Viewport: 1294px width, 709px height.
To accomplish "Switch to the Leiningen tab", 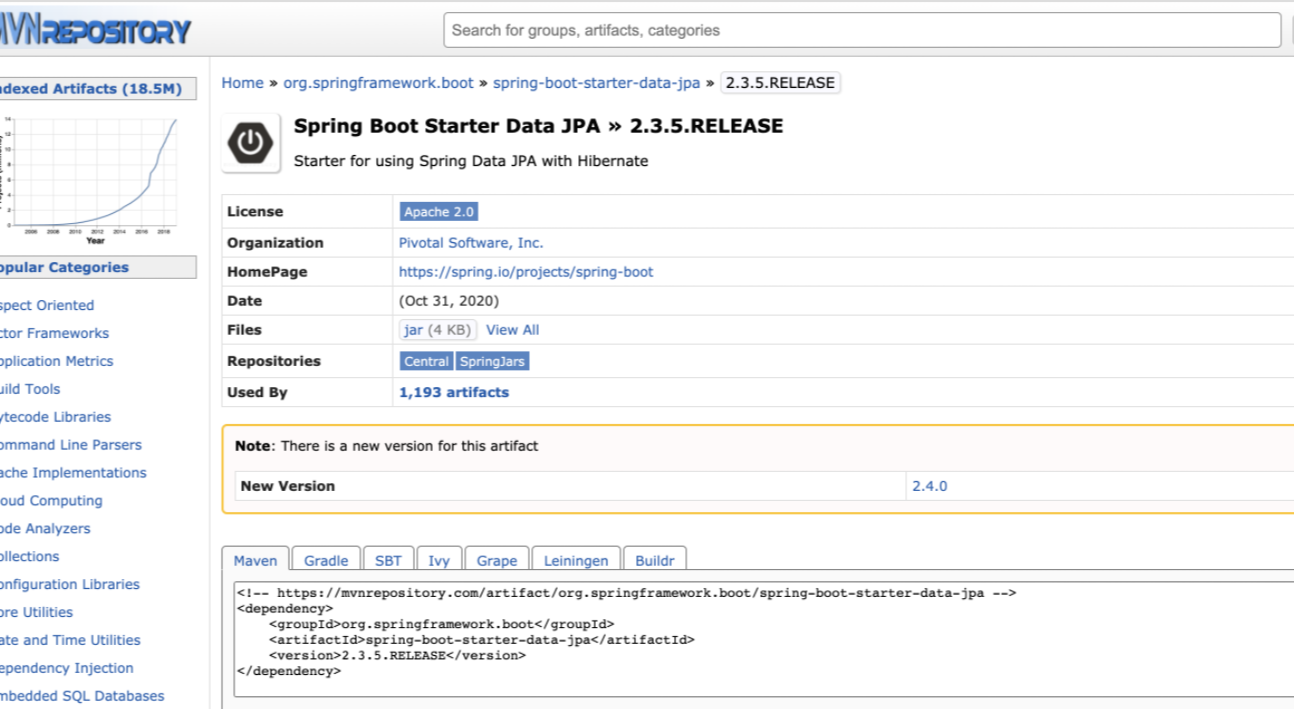I will (575, 560).
